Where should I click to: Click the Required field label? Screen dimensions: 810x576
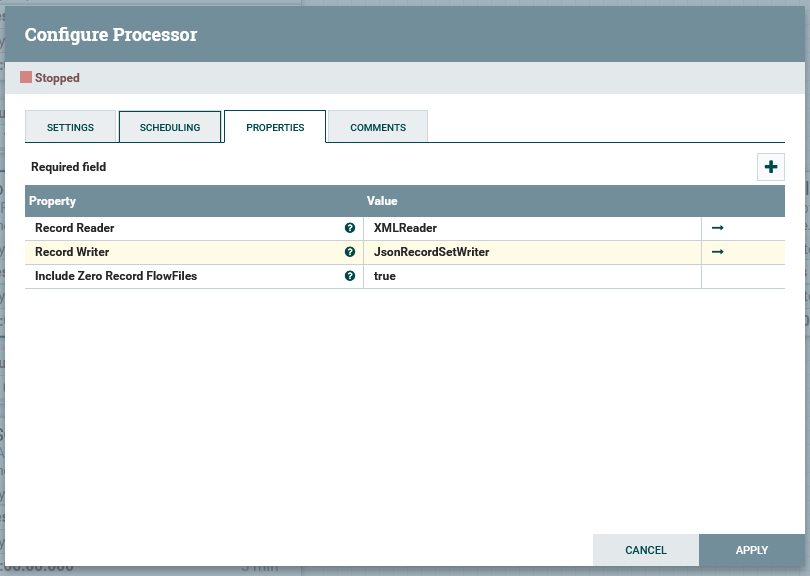(68, 167)
